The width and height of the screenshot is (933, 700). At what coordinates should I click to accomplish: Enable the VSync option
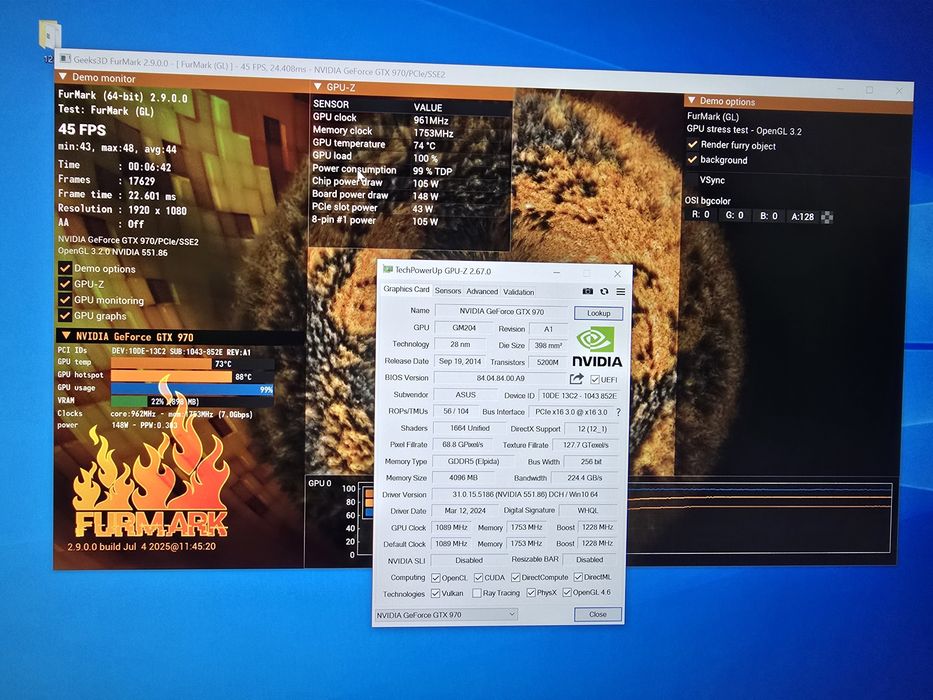click(x=693, y=180)
